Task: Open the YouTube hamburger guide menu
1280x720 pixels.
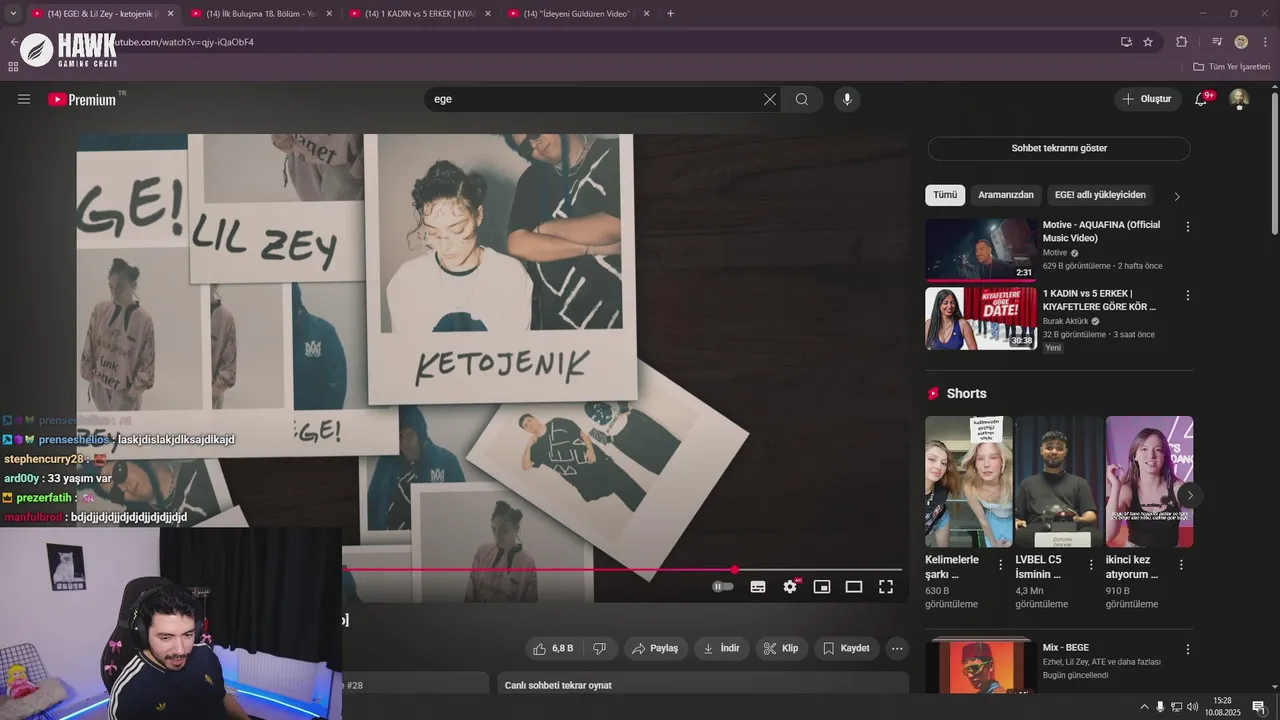Action: click(24, 99)
